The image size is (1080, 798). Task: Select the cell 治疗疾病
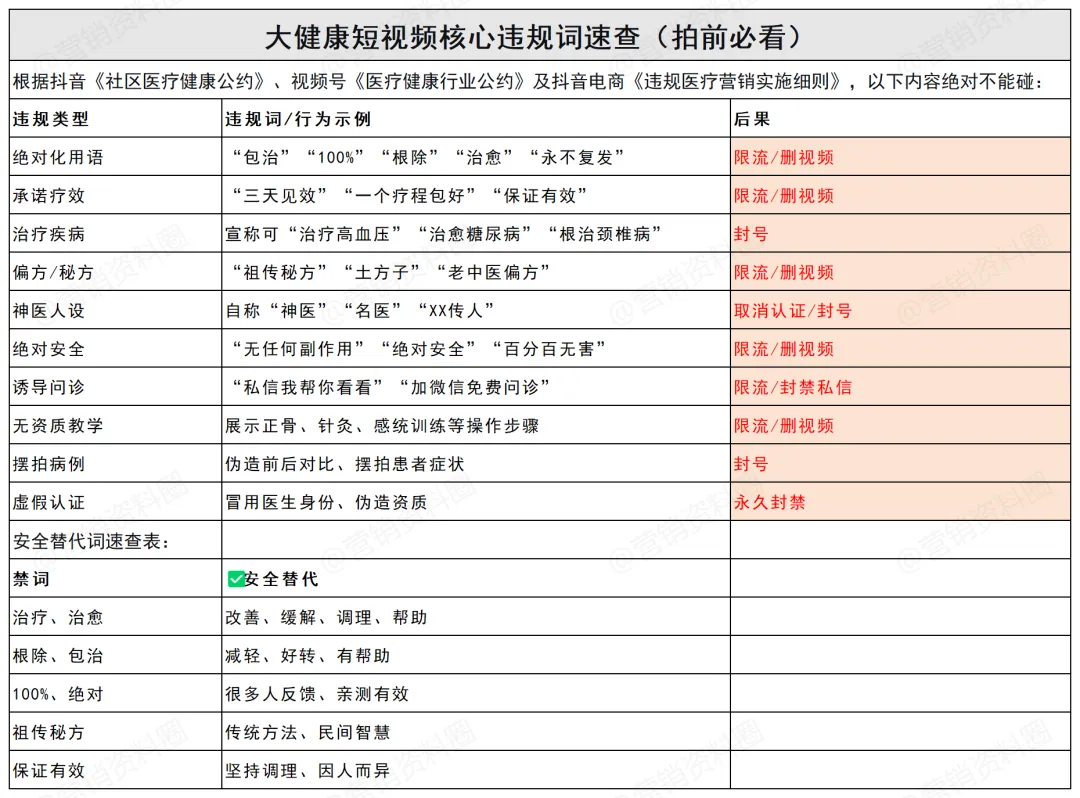[116, 233]
